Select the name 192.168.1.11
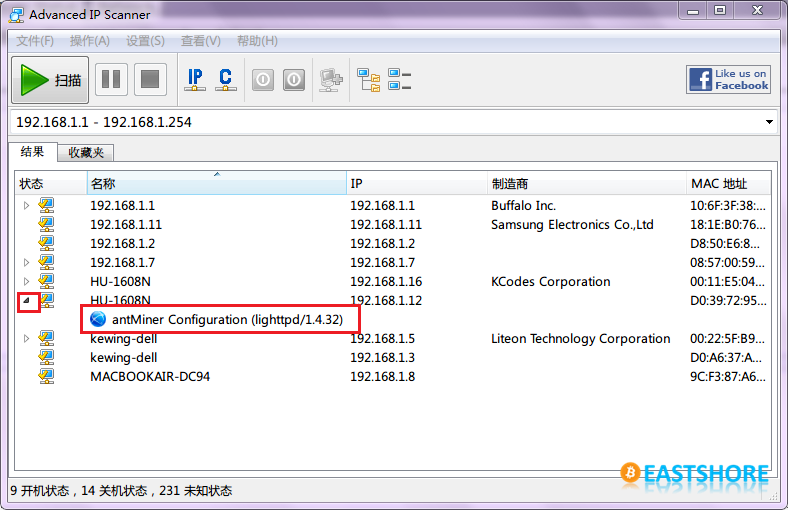 pos(126,225)
